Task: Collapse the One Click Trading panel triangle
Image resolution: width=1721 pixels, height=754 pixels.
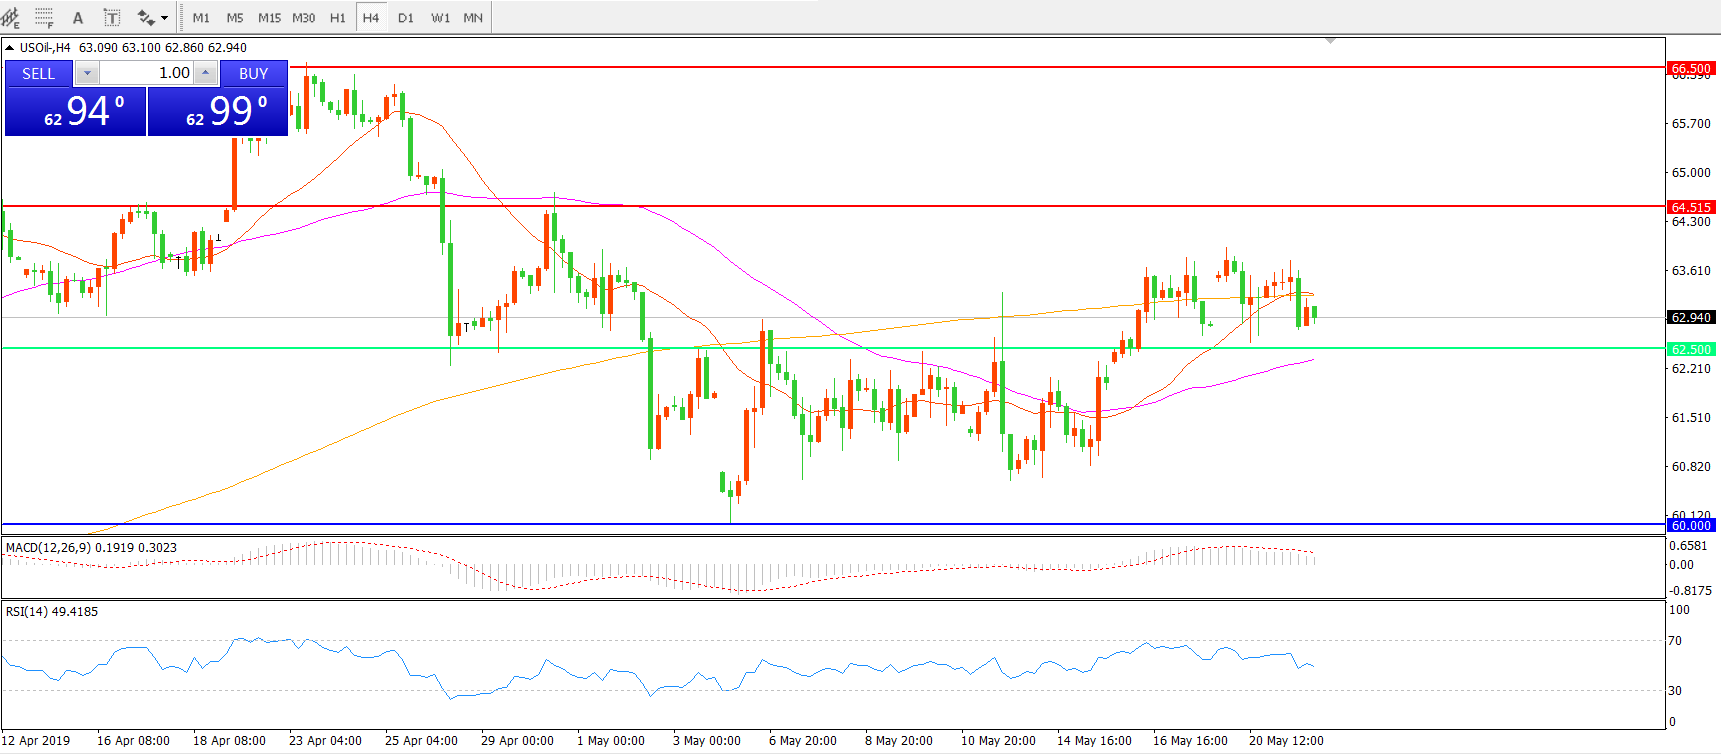Action: point(10,47)
